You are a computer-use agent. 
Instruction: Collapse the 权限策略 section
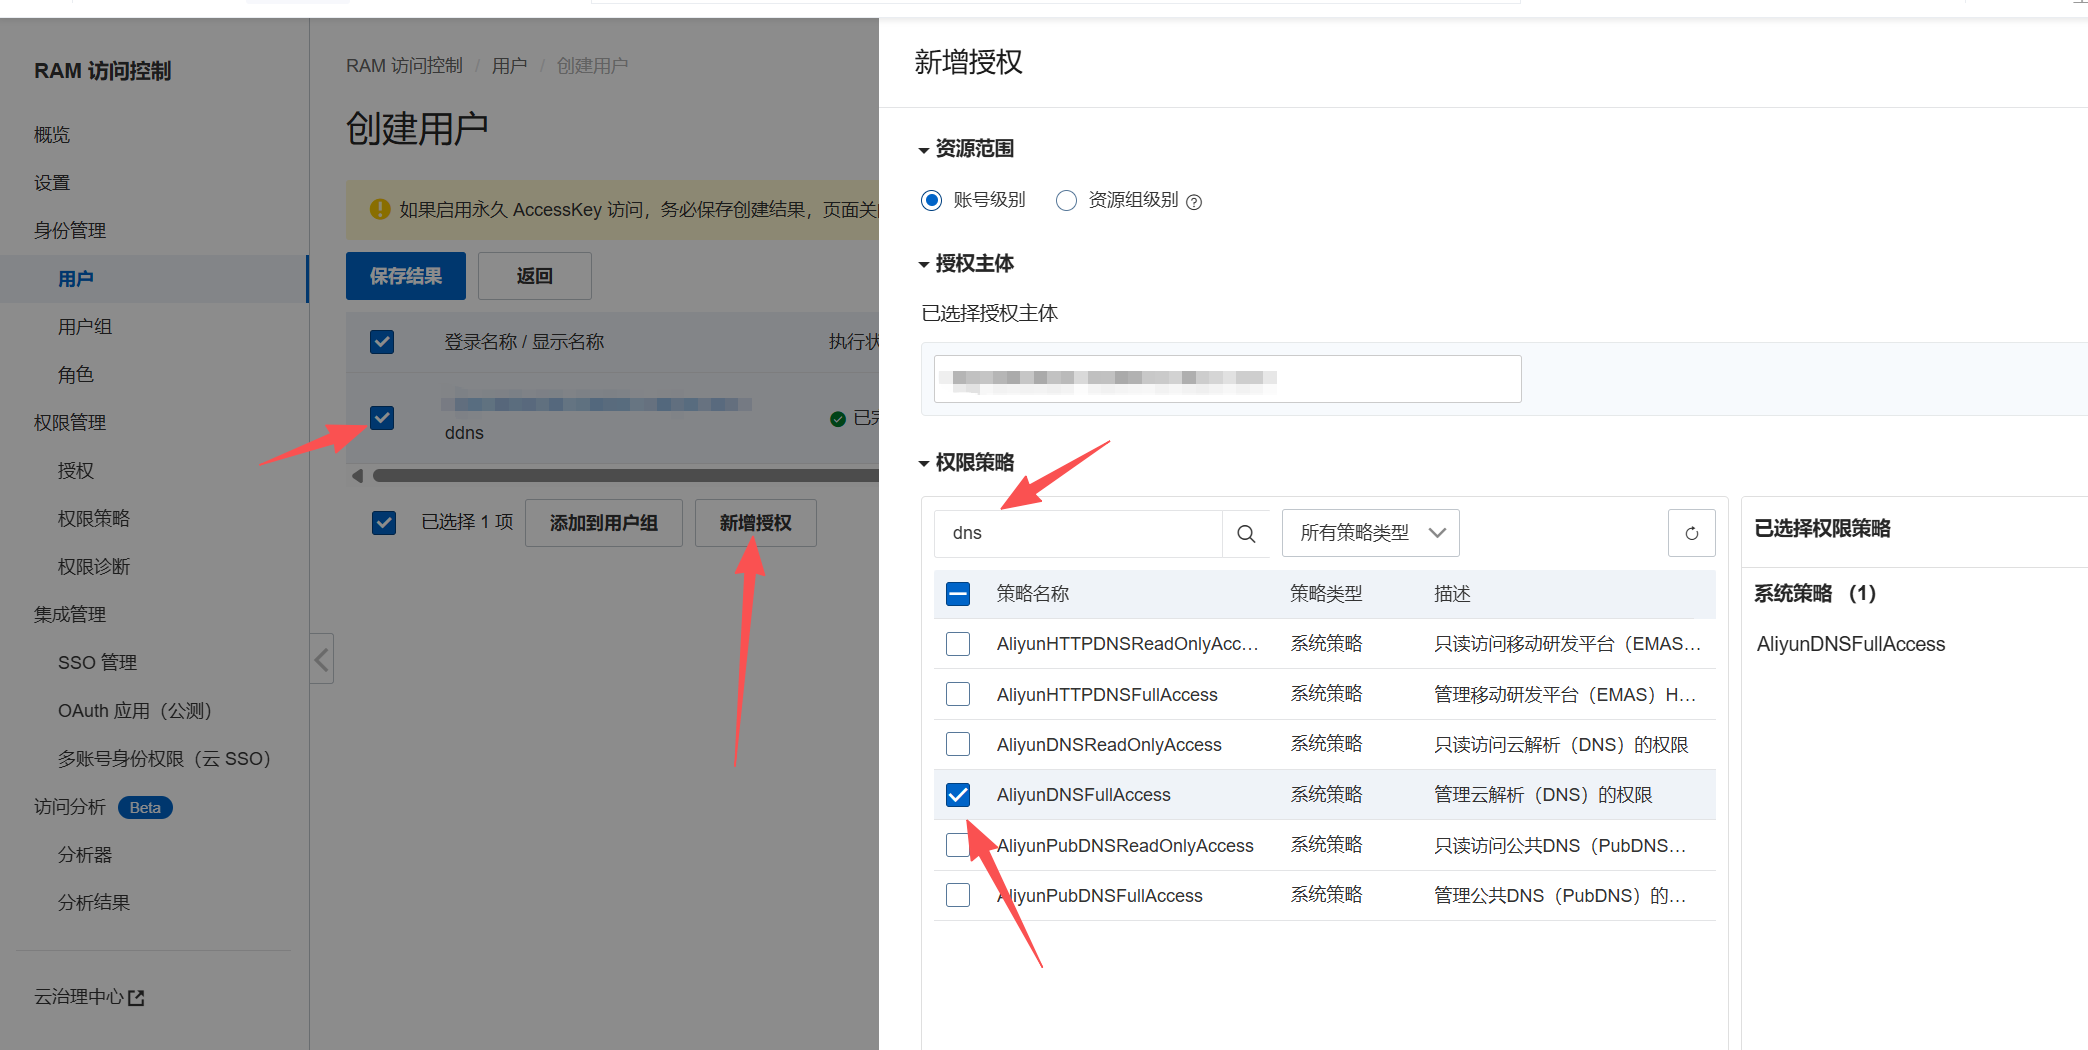pyautogui.click(x=966, y=463)
